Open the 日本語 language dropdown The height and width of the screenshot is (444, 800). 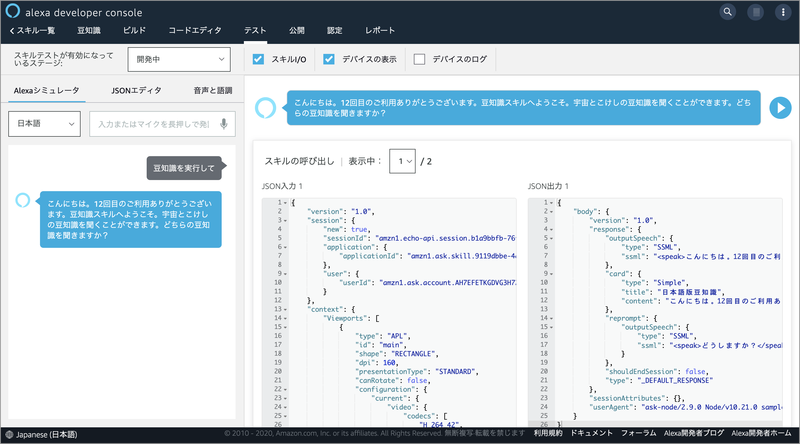(44, 124)
